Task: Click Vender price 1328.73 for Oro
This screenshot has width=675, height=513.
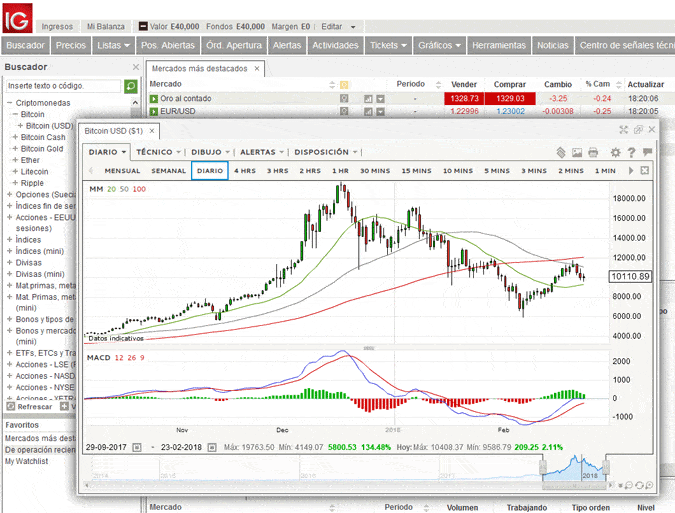Action: 464,99
